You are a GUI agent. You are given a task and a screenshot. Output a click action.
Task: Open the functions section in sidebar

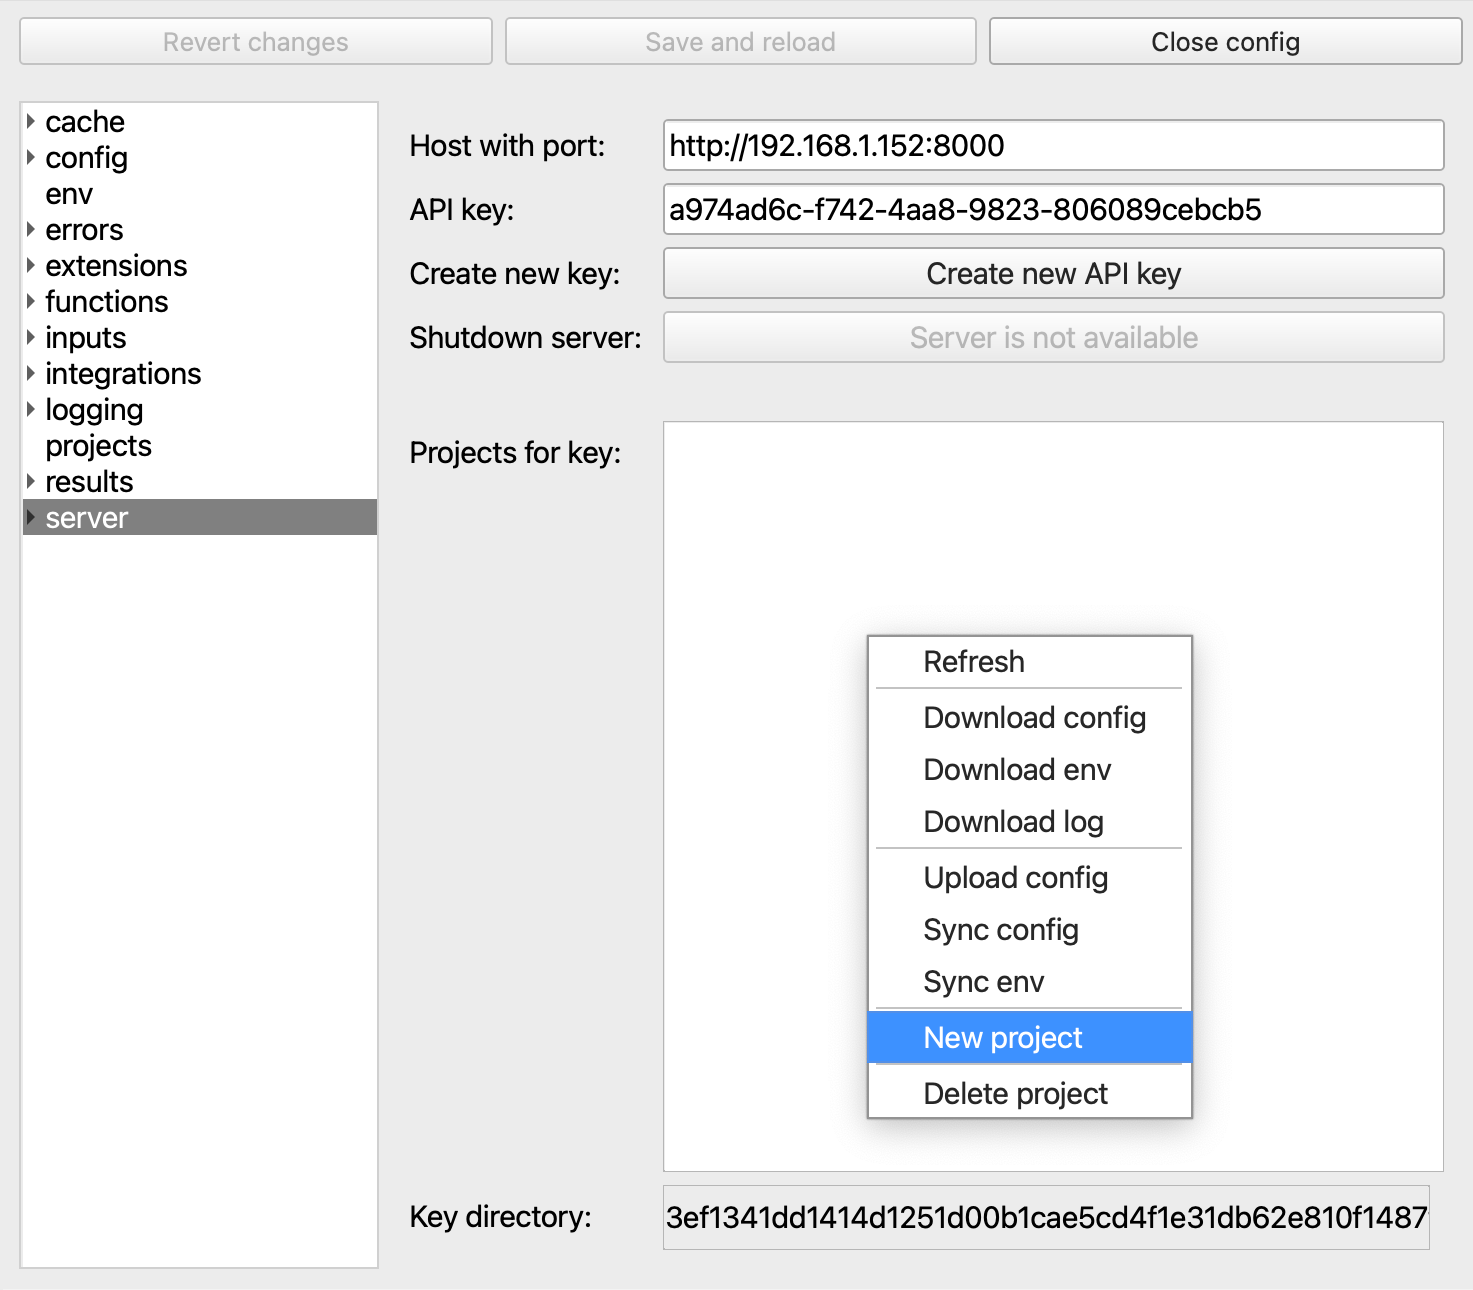coord(106,302)
